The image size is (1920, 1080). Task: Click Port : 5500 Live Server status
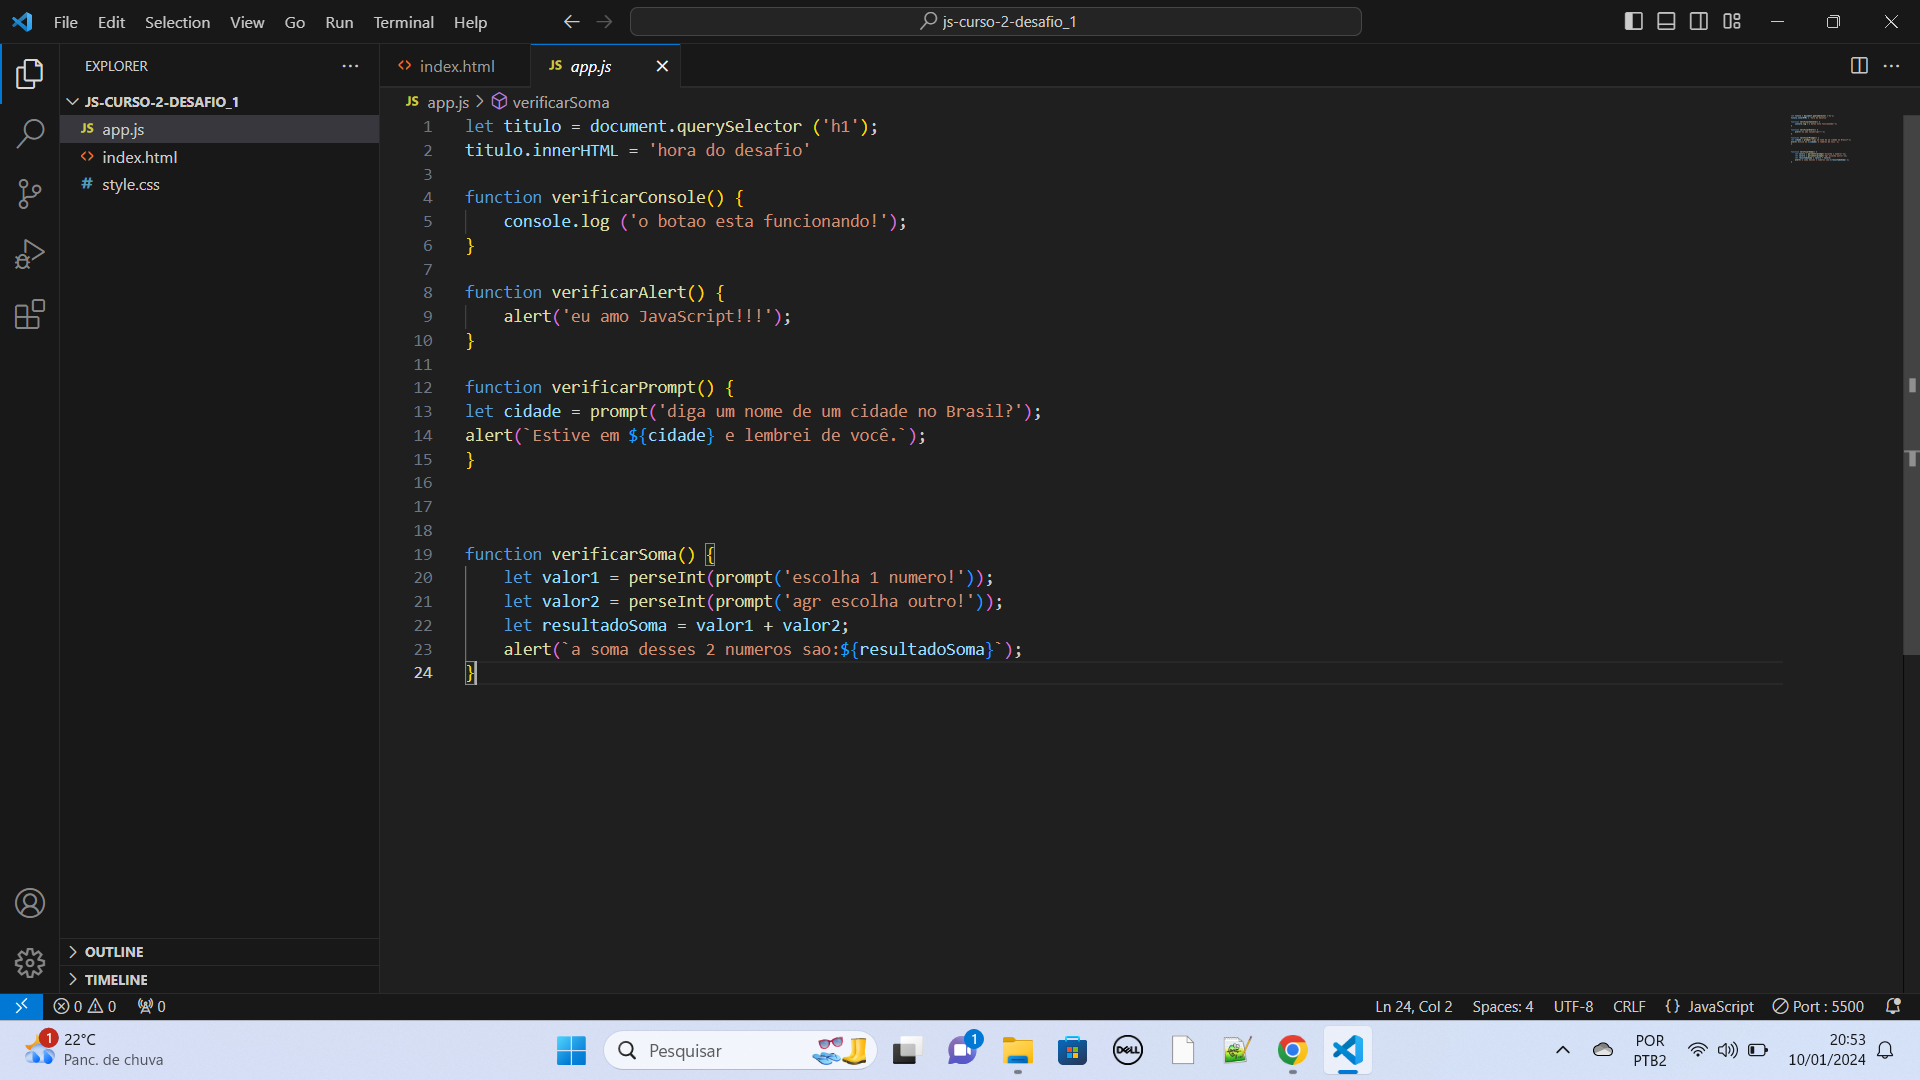click(x=1818, y=1006)
